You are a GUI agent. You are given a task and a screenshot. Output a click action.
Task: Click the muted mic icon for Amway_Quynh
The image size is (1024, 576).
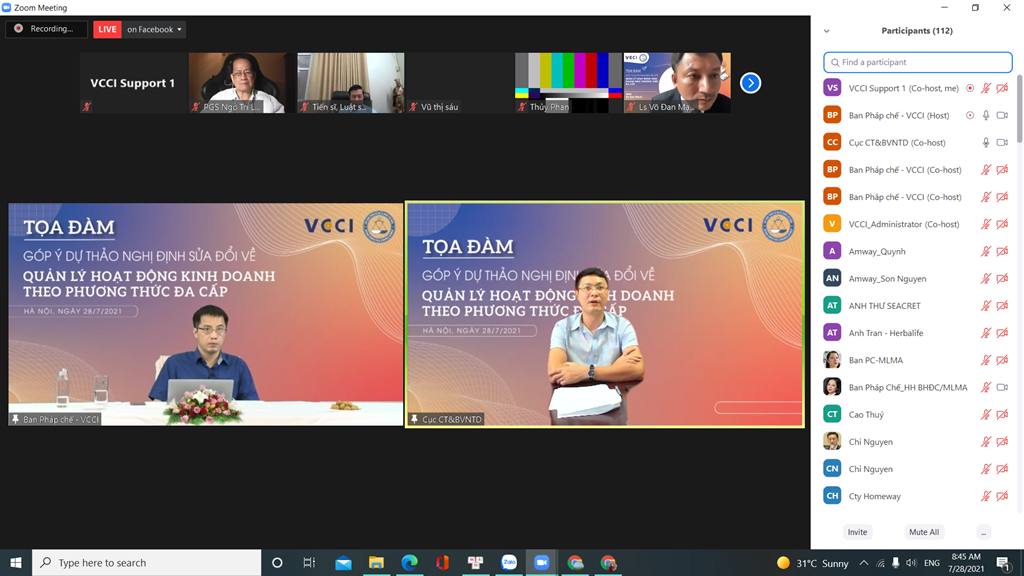[x=986, y=252]
